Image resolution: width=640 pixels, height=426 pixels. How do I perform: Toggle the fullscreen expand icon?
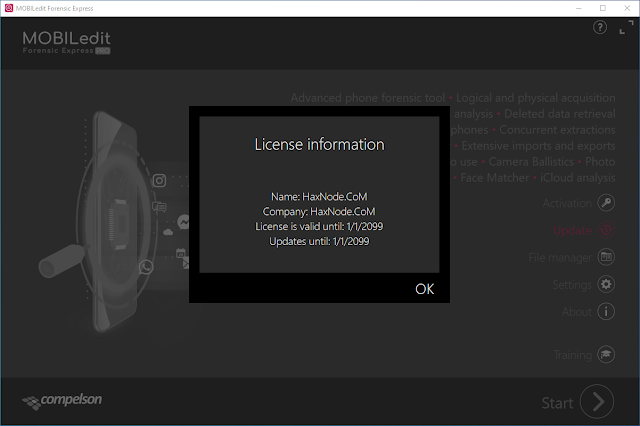(627, 27)
